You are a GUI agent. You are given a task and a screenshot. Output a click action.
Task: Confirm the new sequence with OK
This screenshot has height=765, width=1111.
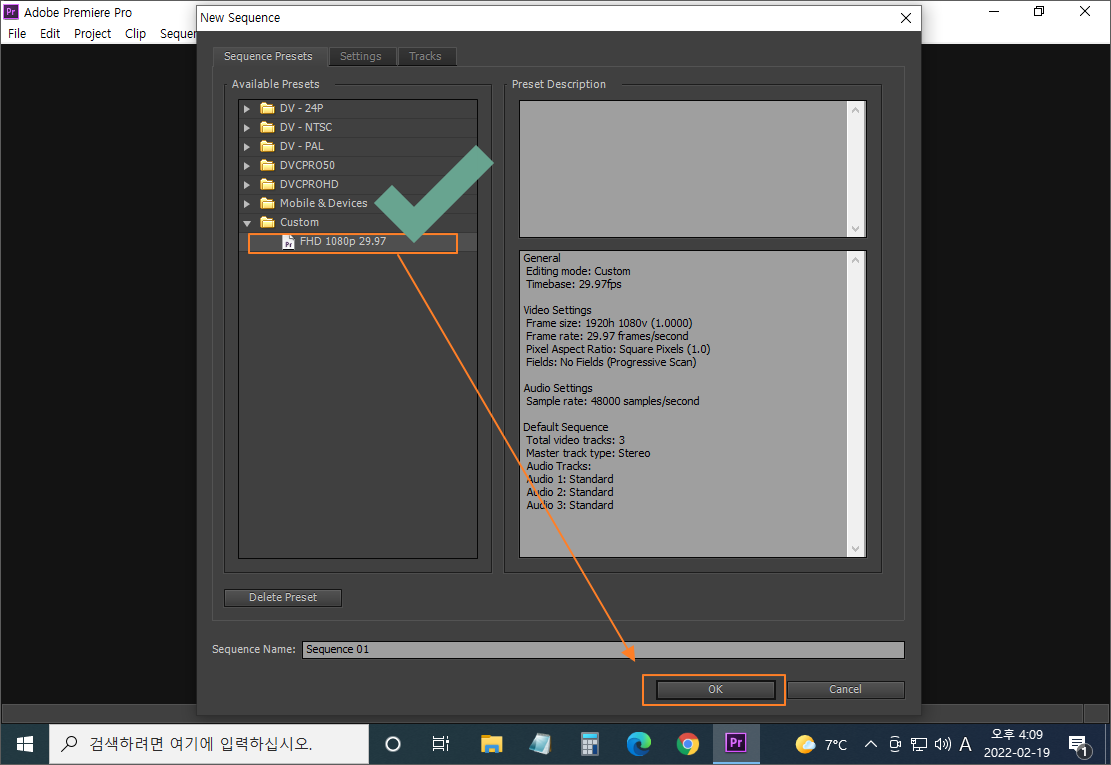[715, 689]
